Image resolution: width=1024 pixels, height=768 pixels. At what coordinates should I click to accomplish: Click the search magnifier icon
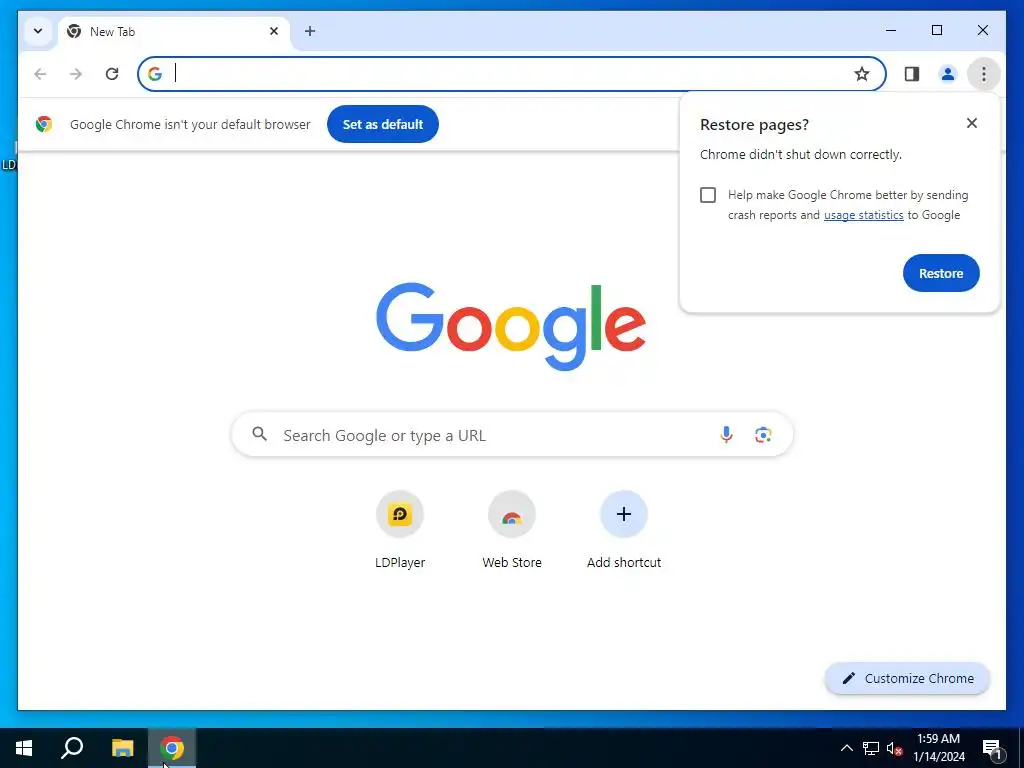tap(259, 434)
